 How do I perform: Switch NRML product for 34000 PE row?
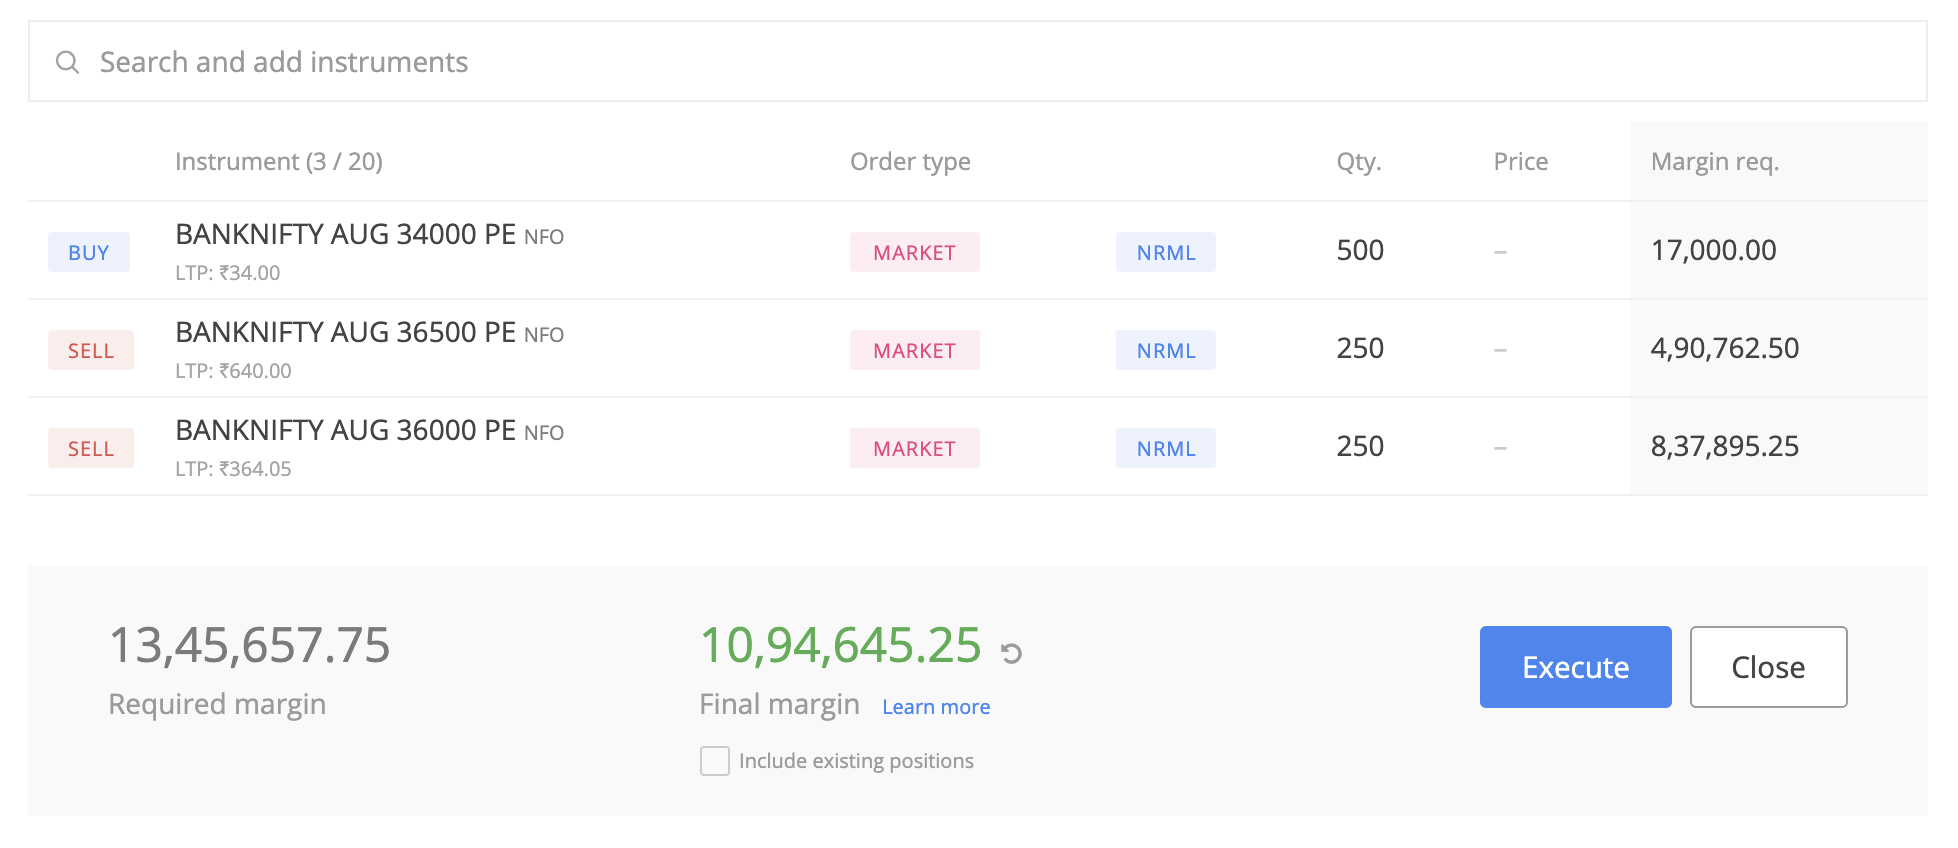pyautogui.click(x=1166, y=252)
